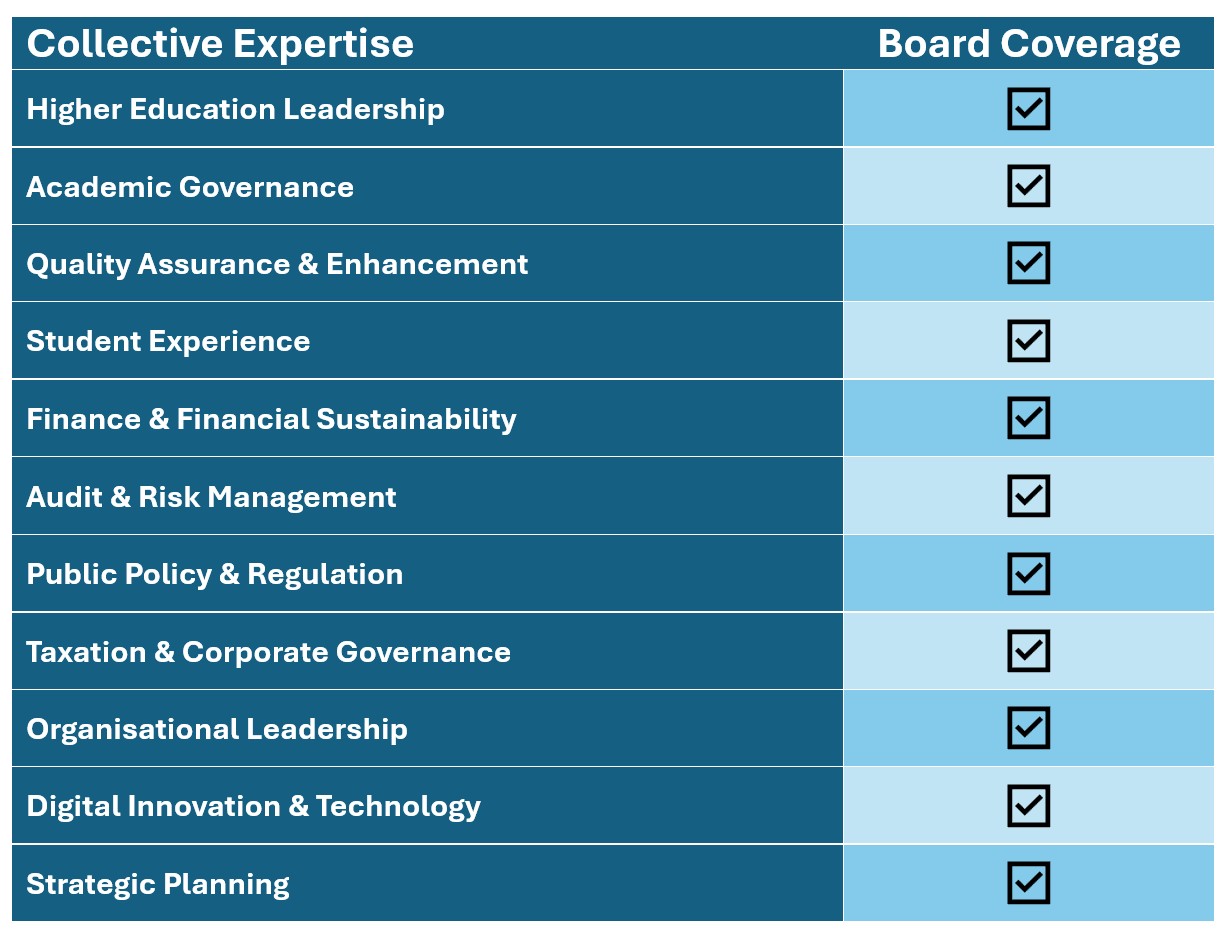Toggle Public Policy & Regulation checkbox
Image resolution: width=1220 pixels, height=932 pixels.
pos(1028,573)
